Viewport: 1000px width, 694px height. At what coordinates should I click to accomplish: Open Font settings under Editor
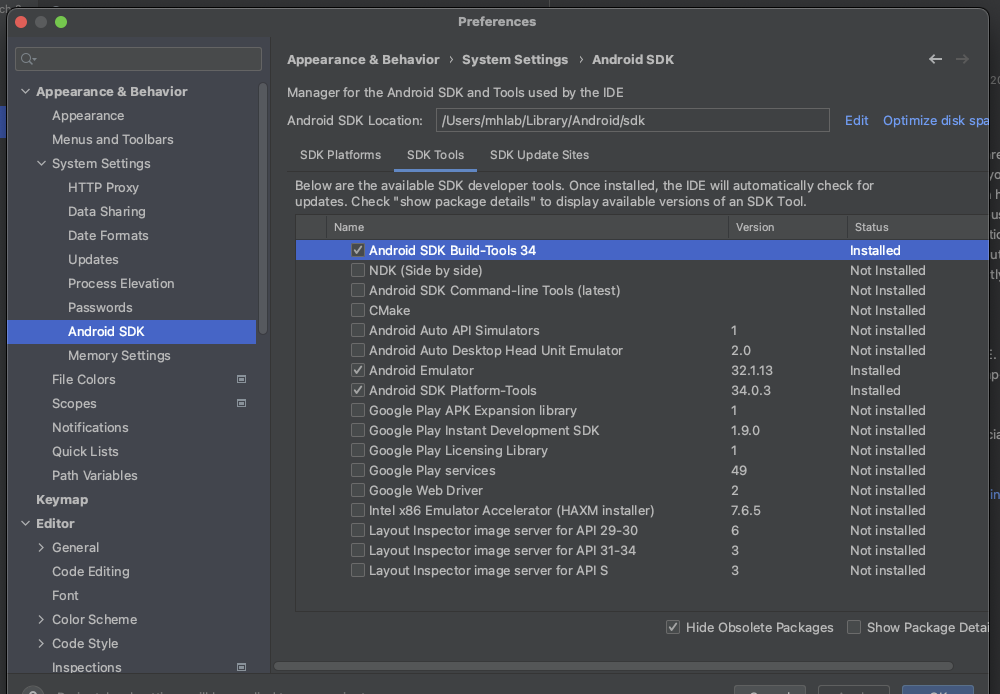pos(65,595)
